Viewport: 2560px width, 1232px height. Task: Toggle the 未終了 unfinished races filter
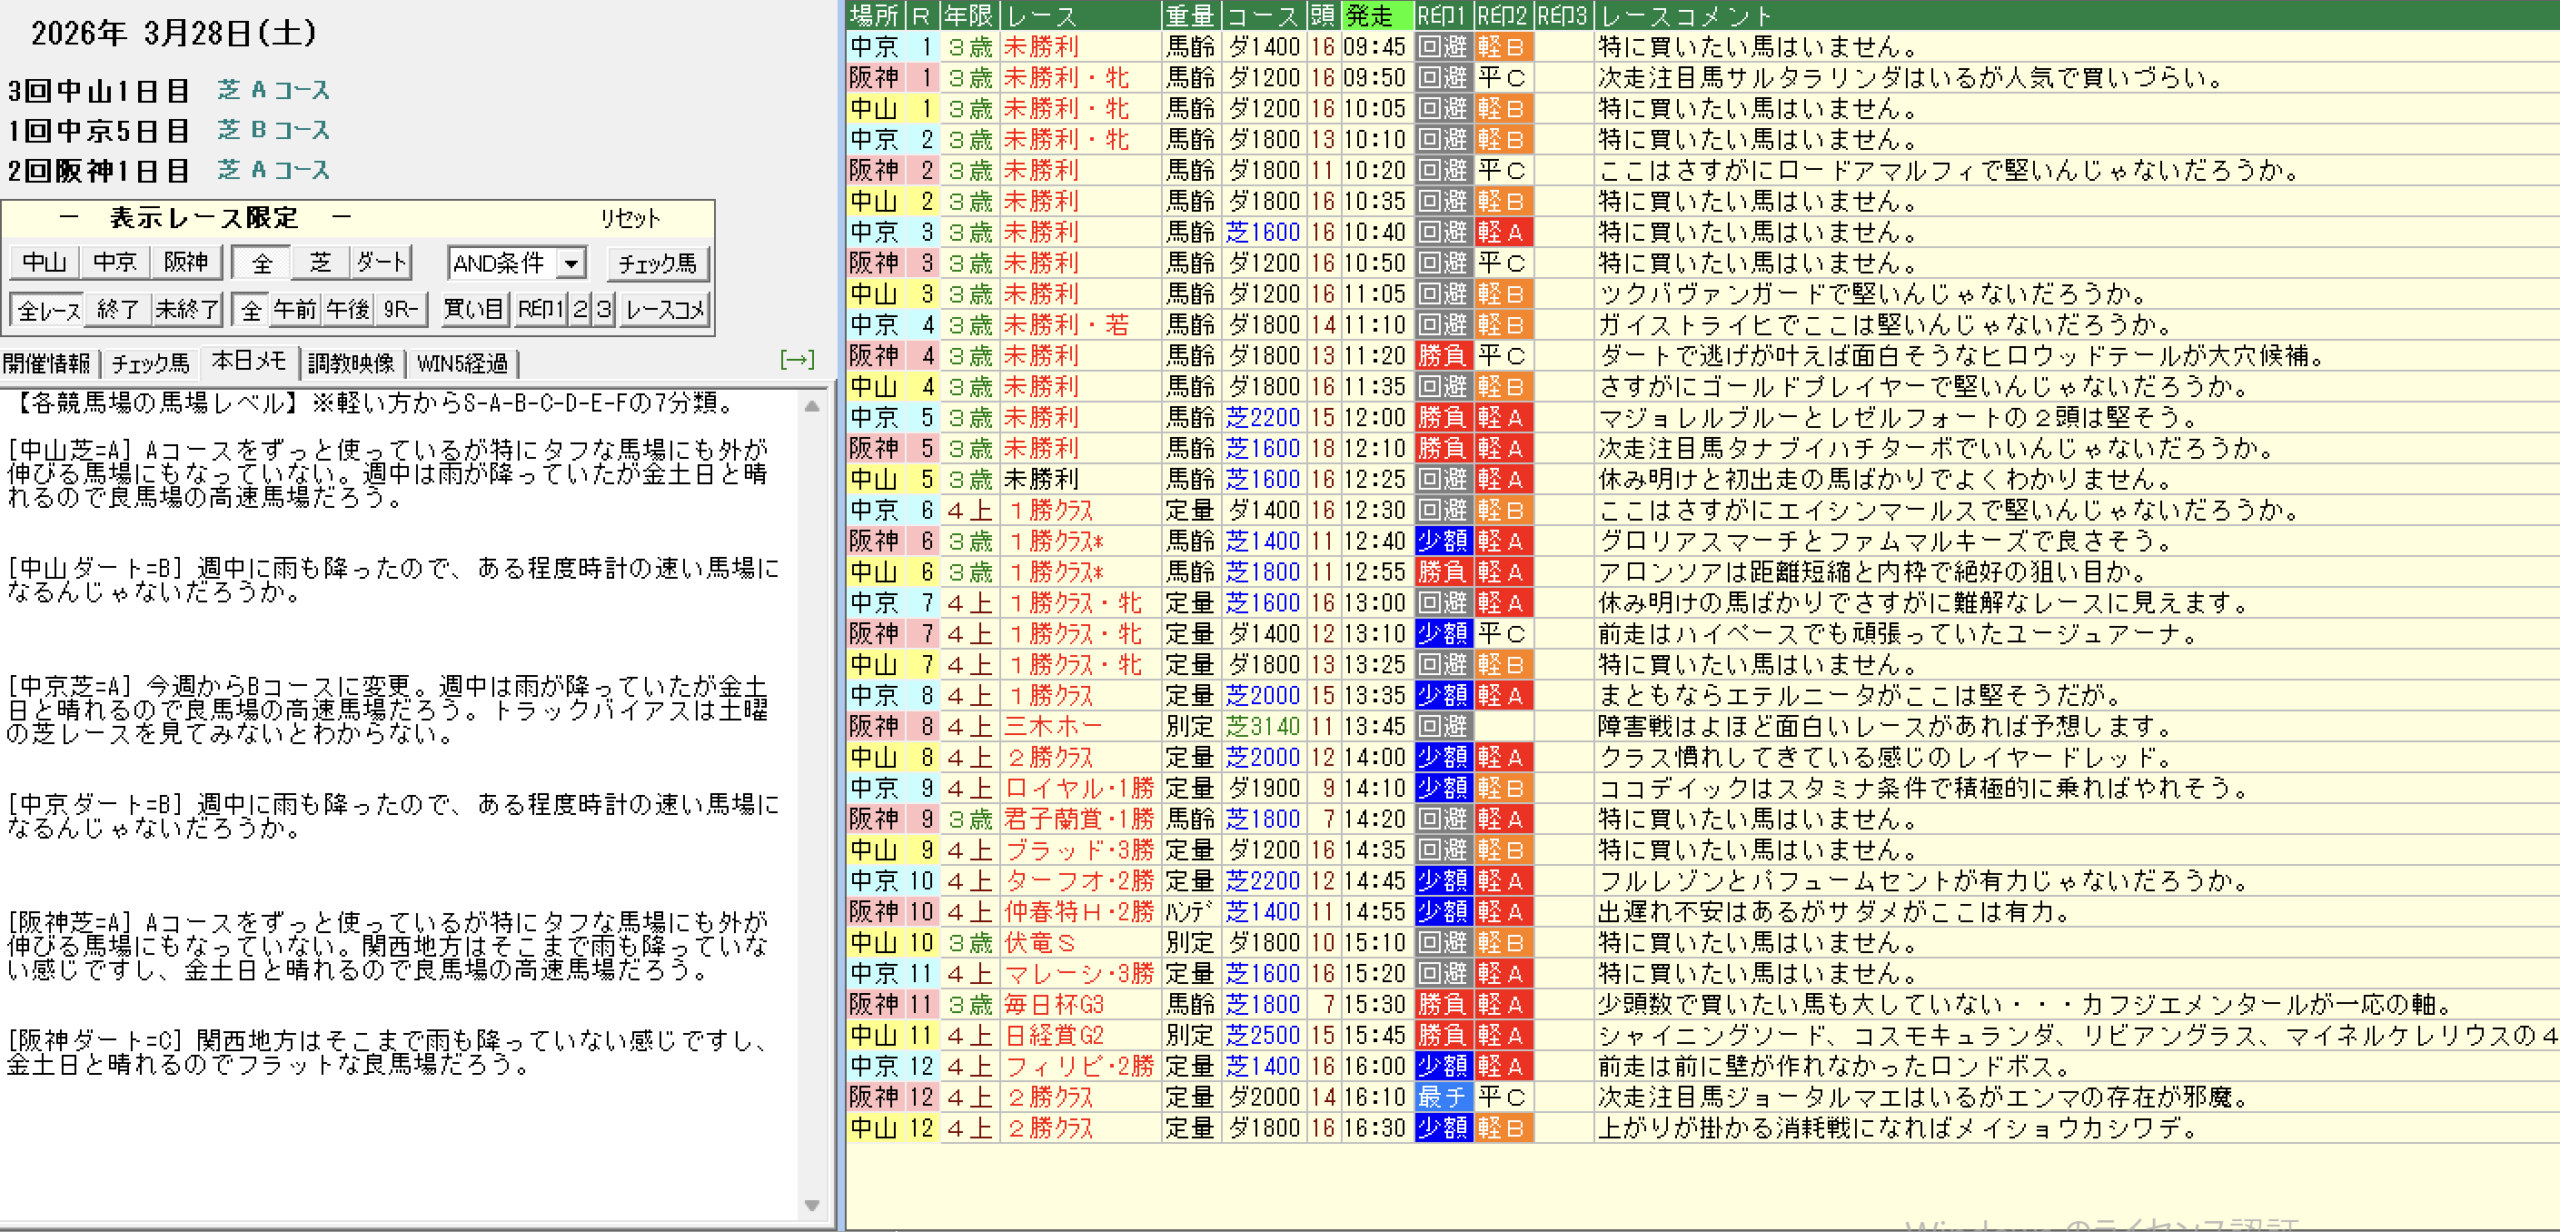tap(186, 310)
